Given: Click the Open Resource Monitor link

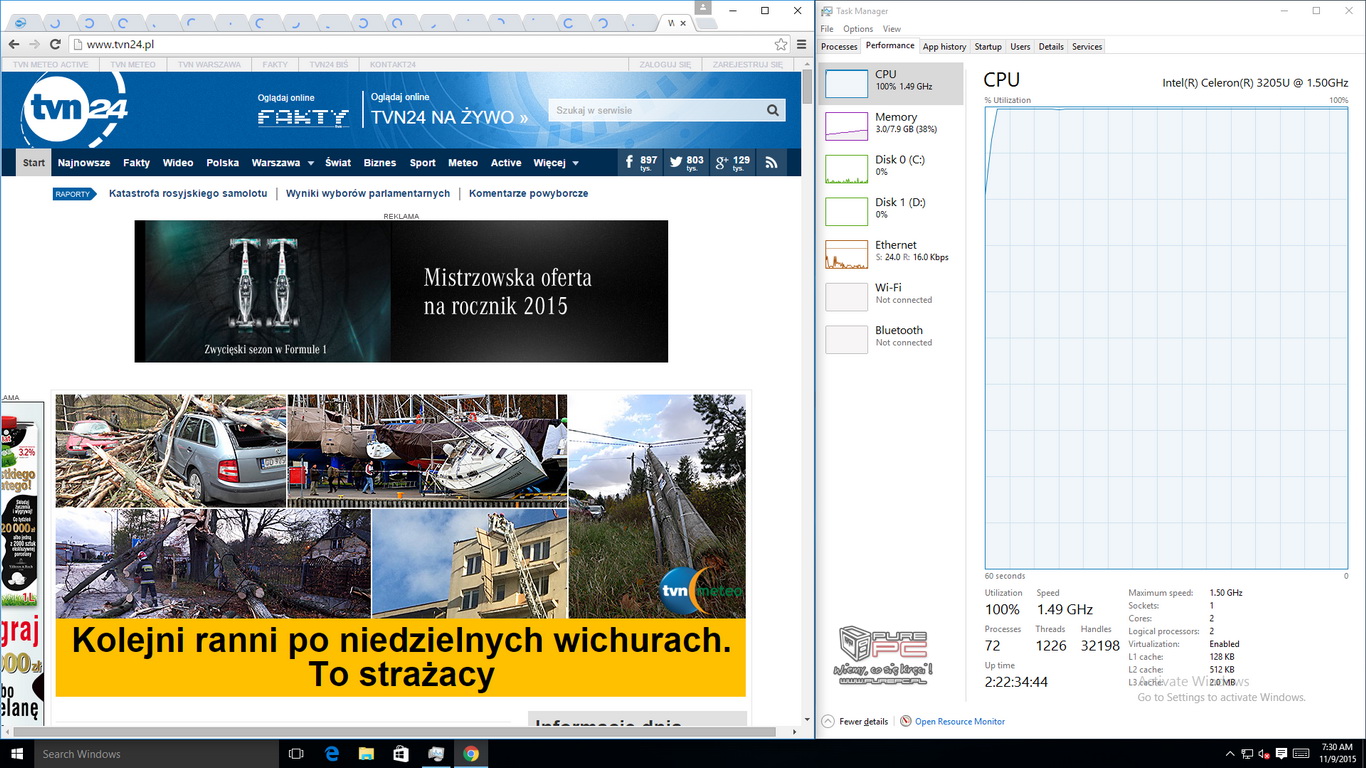Looking at the screenshot, I should (959, 721).
